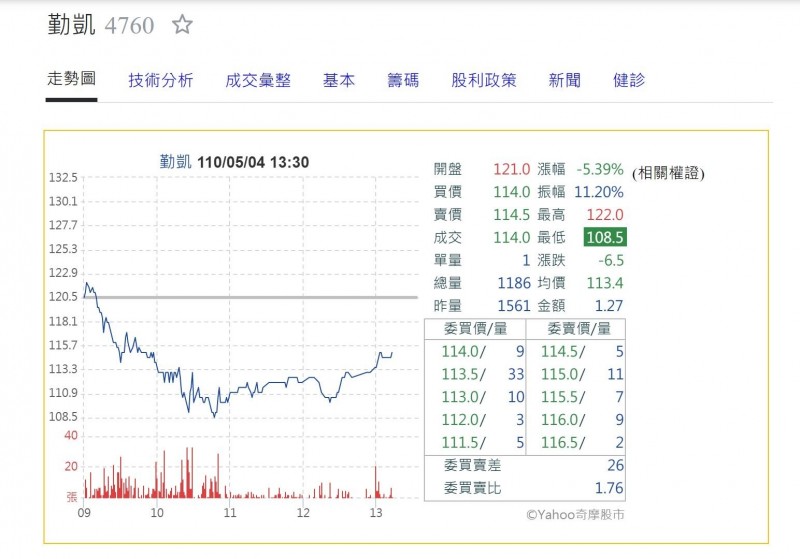This screenshot has width=800, height=559.
Task: Click the 勤凱 stock name heading
Action: (x=70, y=25)
